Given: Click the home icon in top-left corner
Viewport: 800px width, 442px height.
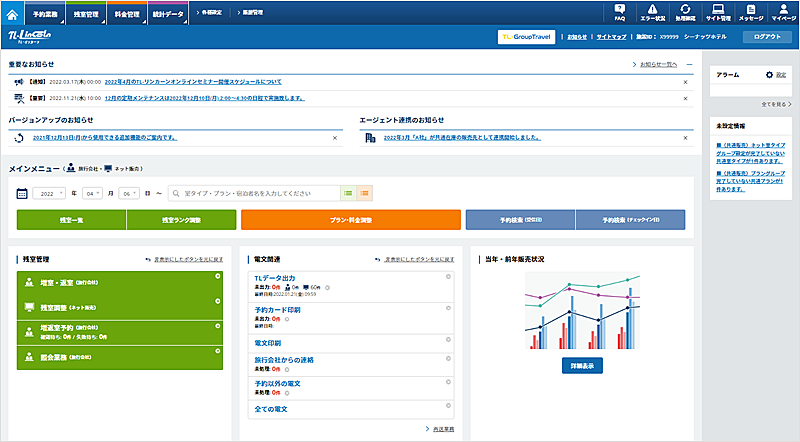Looking at the screenshot, I should [12, 12].
